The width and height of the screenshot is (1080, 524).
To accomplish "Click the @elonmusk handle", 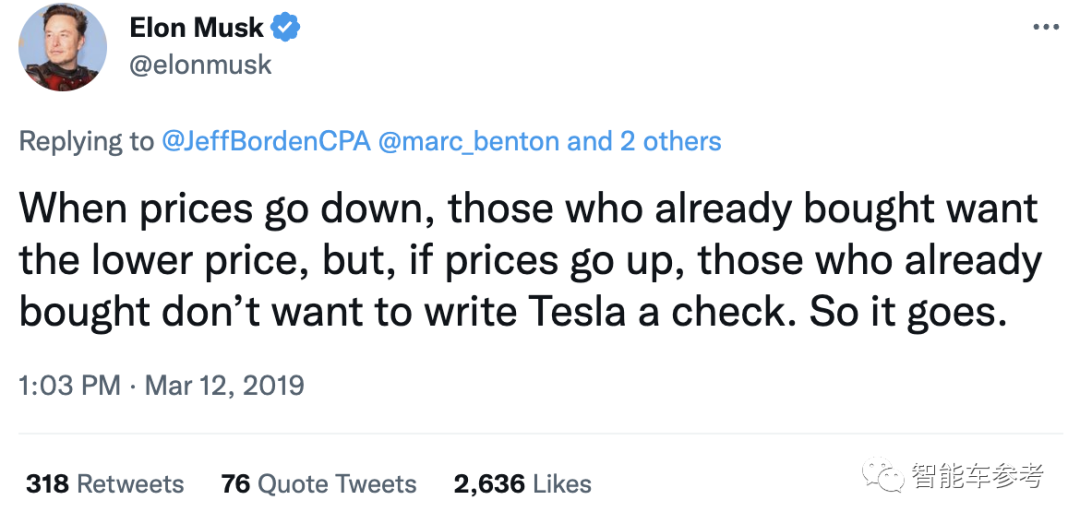I will (200, 65).
